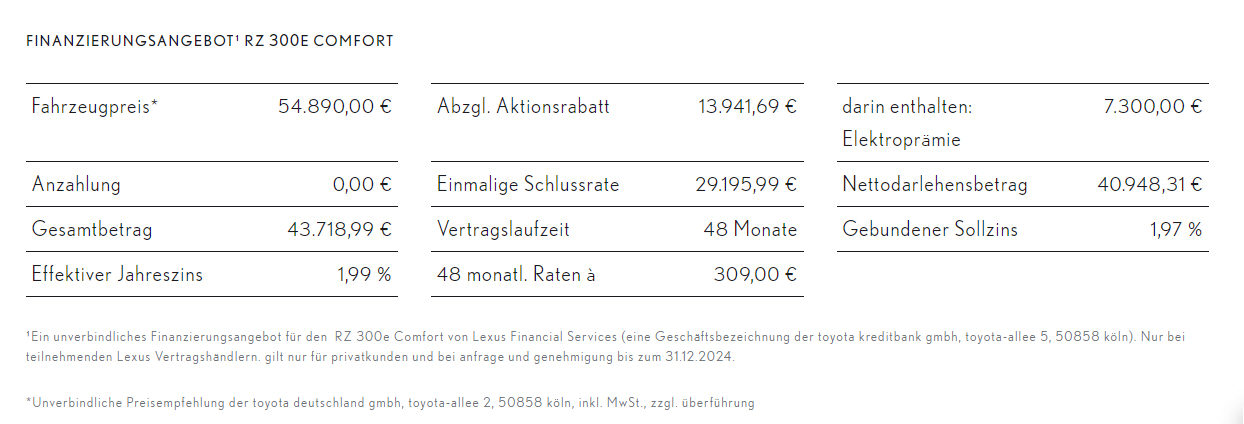Viewport: 1244px width, 424px height.
Task: Select the Elektroprämie label
Action: 901,140
